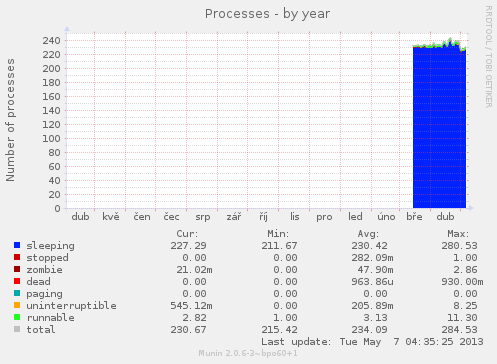497x364 pixels.
Task: Click the blue sleeping legend swatch
Action: point(17,245)
